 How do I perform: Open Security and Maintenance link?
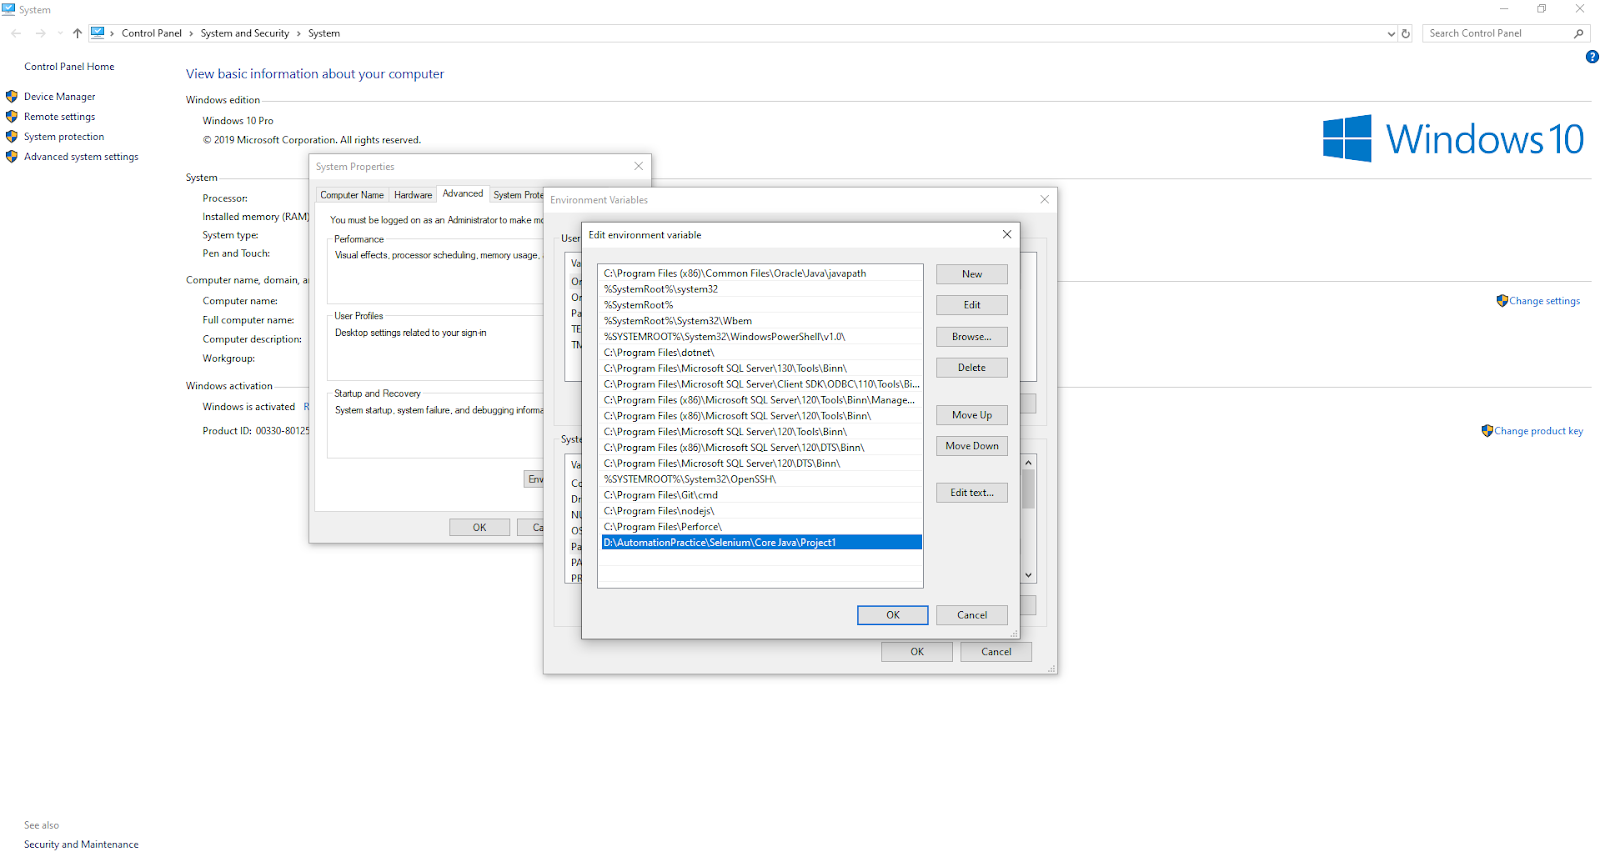[81, 845]
